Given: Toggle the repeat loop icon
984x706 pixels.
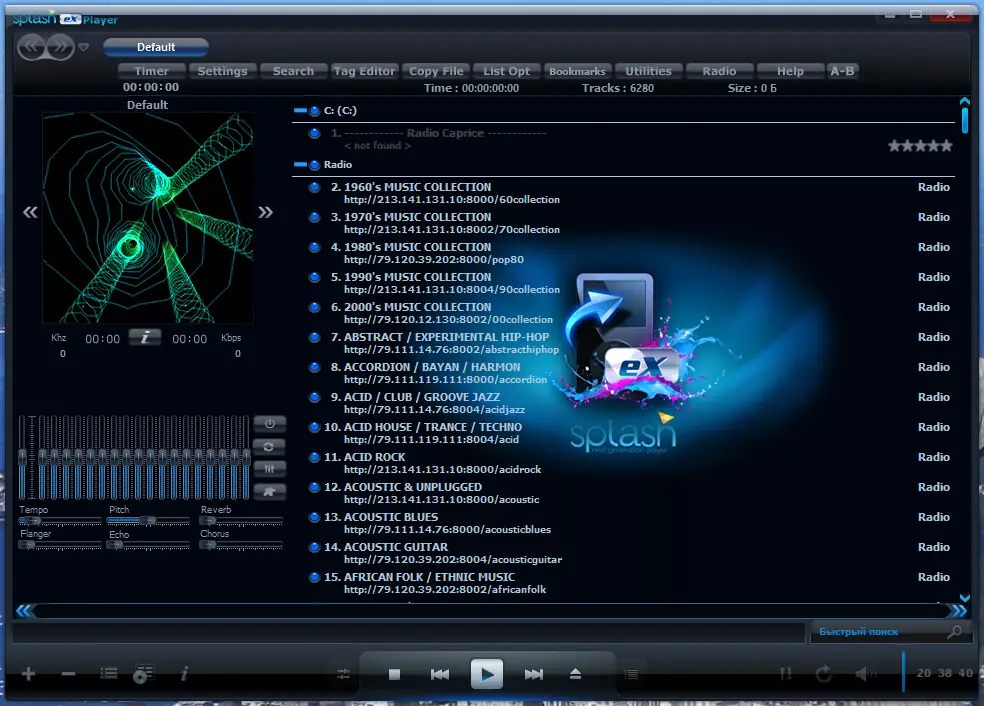Looking at the screenshot, I should [x=824, y=674].
